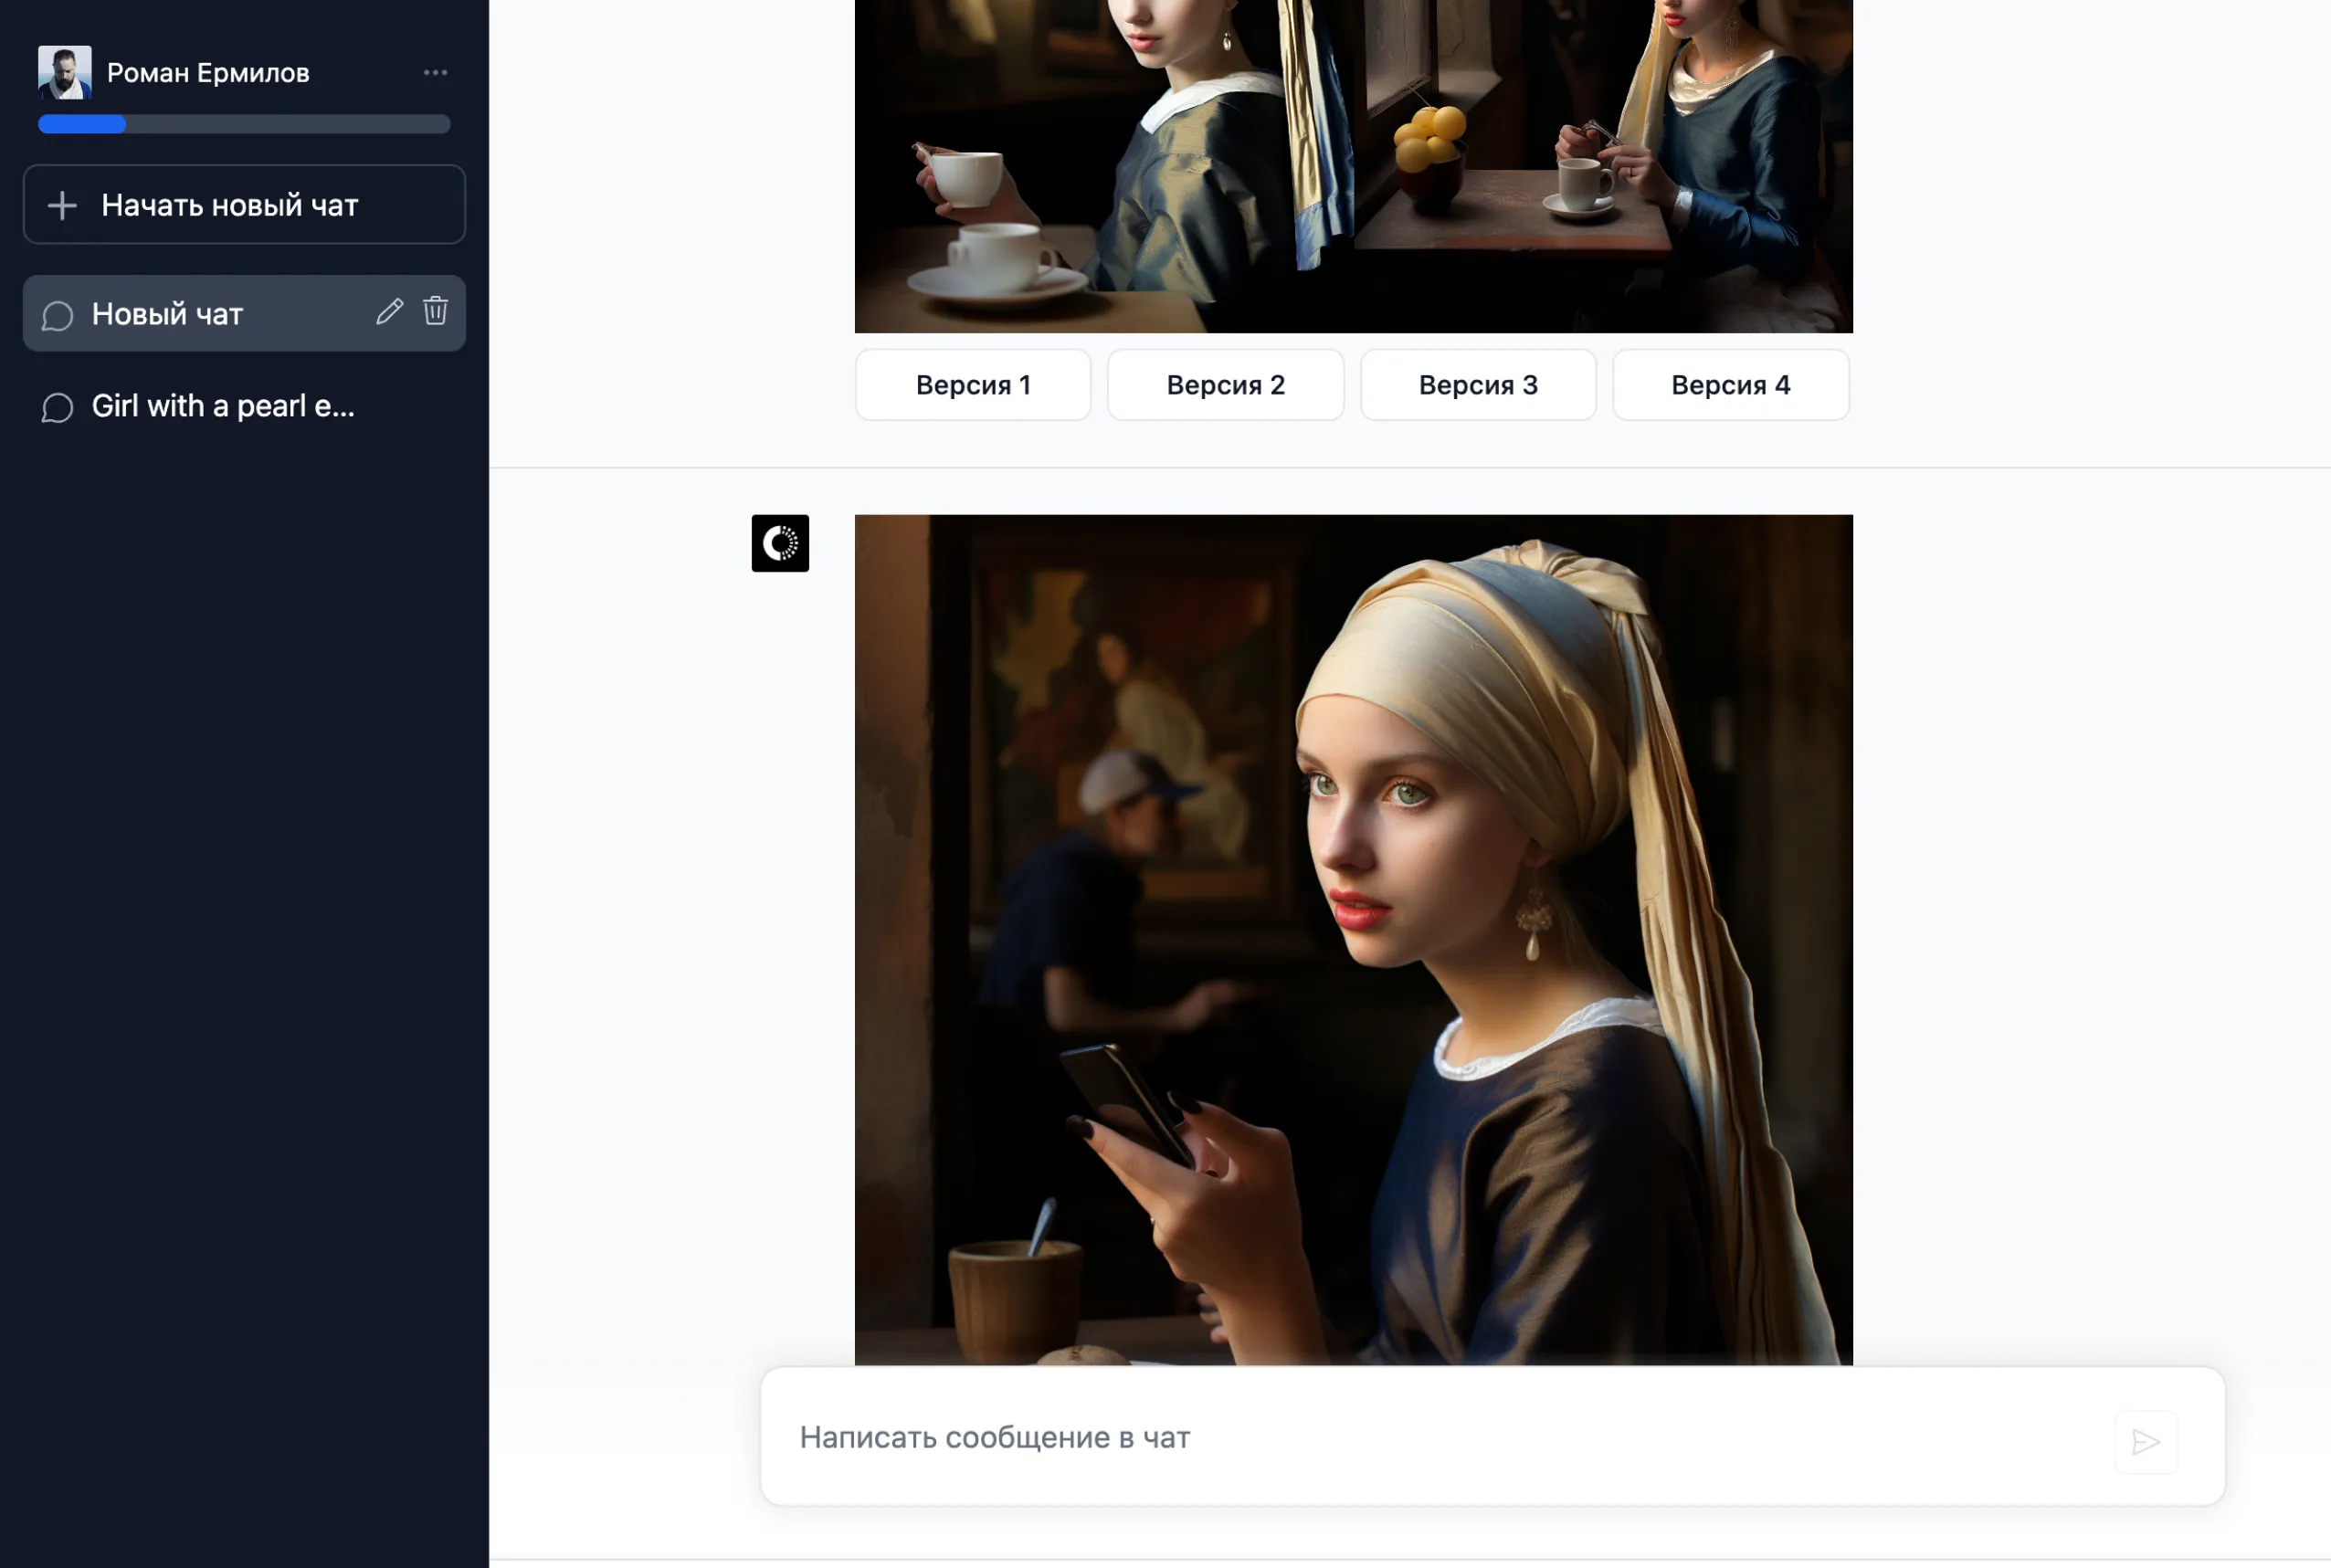Choose Версия 3 of the generated image
The image size is (2331, 1568).
pyautogui.click(x=1478, y=385)
